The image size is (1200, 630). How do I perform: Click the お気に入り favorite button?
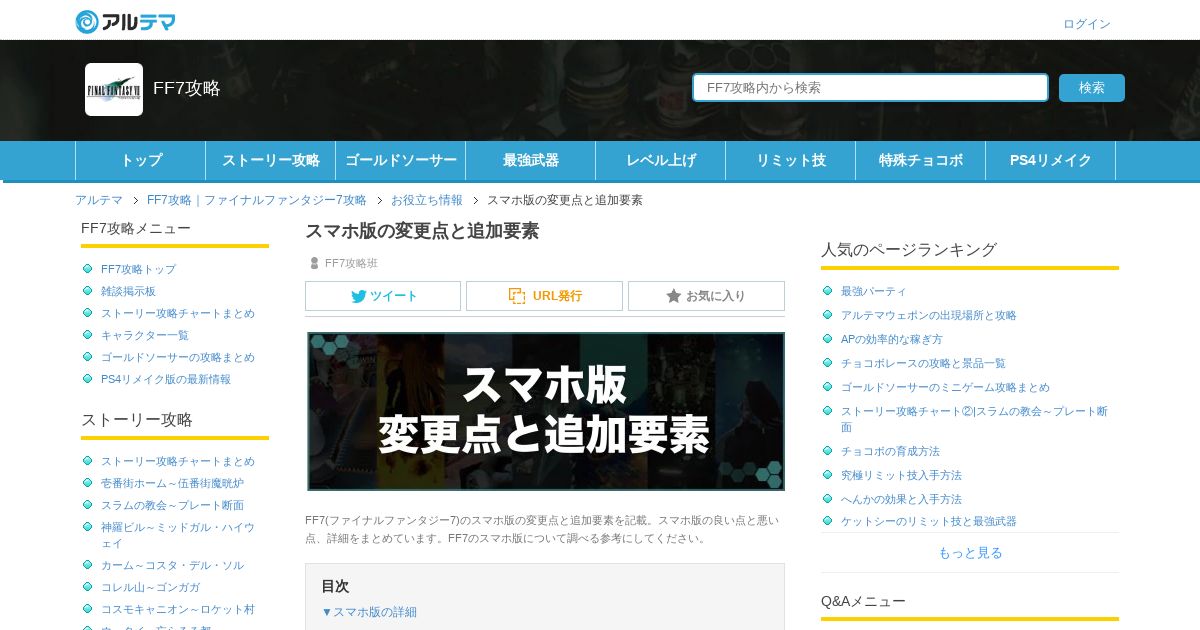tap(706, 296)
